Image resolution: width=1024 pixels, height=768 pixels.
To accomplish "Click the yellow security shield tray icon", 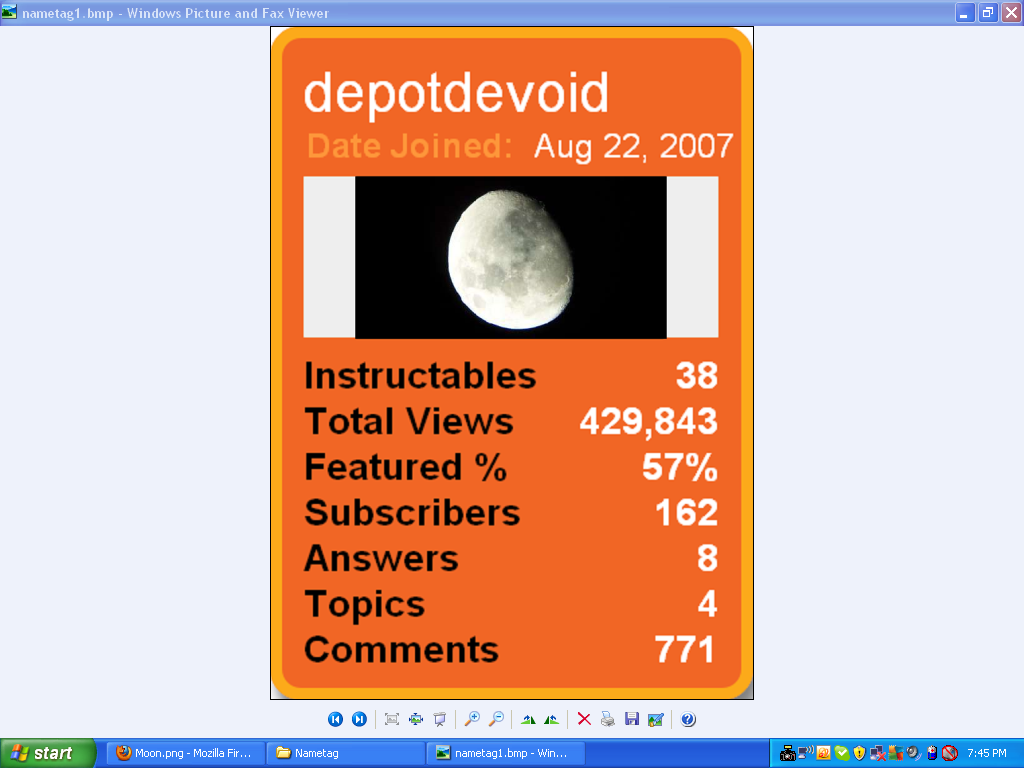I will (859, 753).
